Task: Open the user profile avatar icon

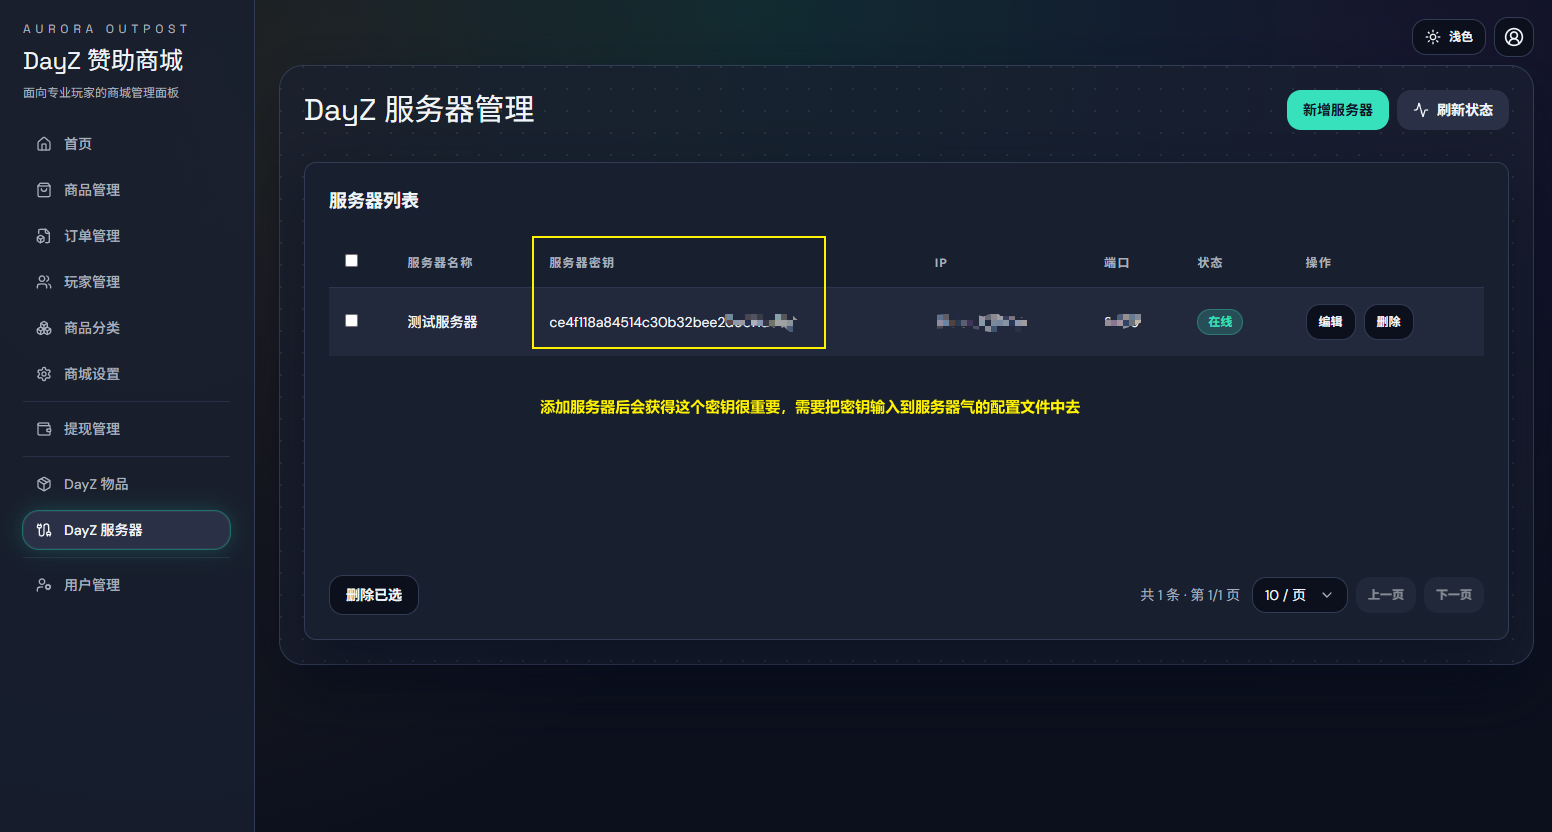Action: (x=1514, y=37)
